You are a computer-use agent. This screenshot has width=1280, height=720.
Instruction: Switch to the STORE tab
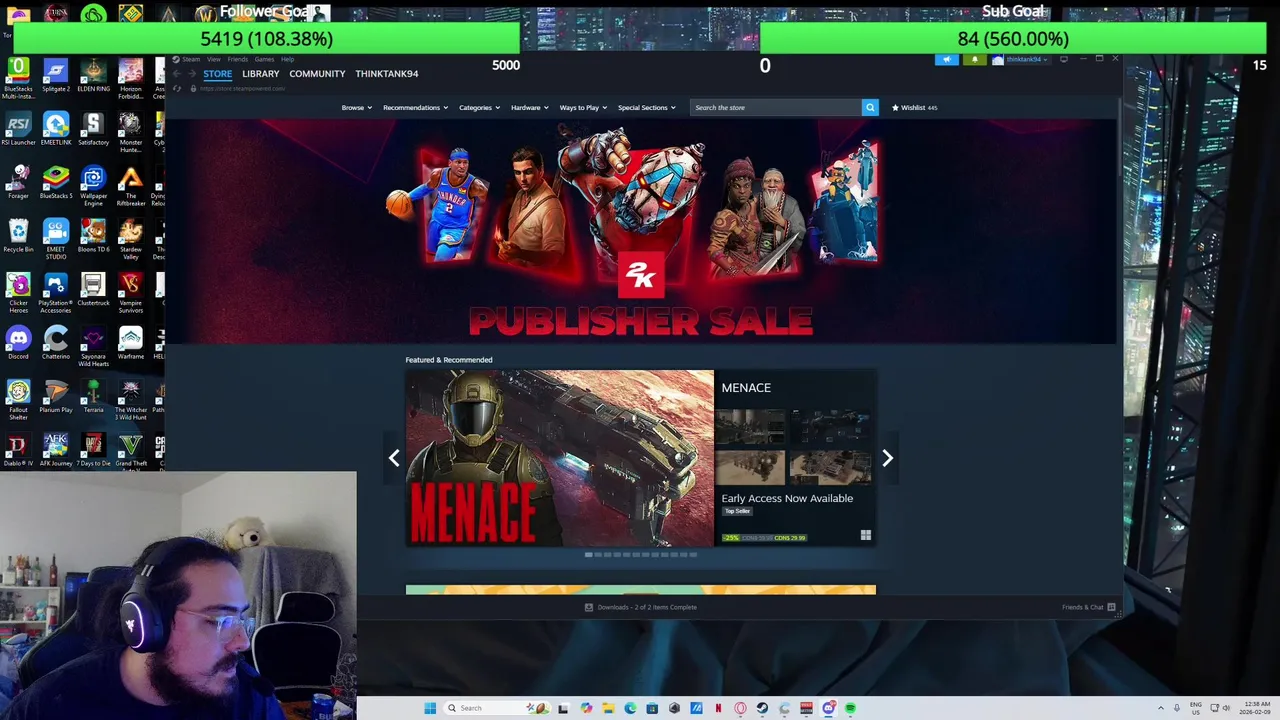tap(217, 74)
